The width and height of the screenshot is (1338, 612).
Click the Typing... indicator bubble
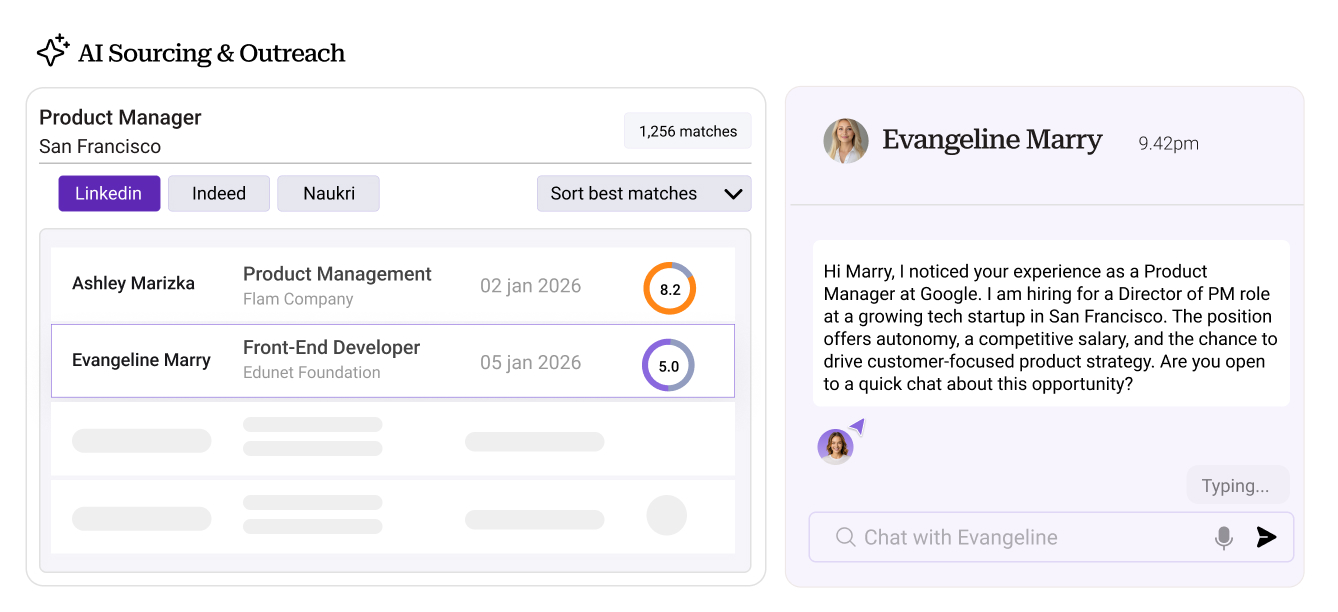(x=1237, y=486)
